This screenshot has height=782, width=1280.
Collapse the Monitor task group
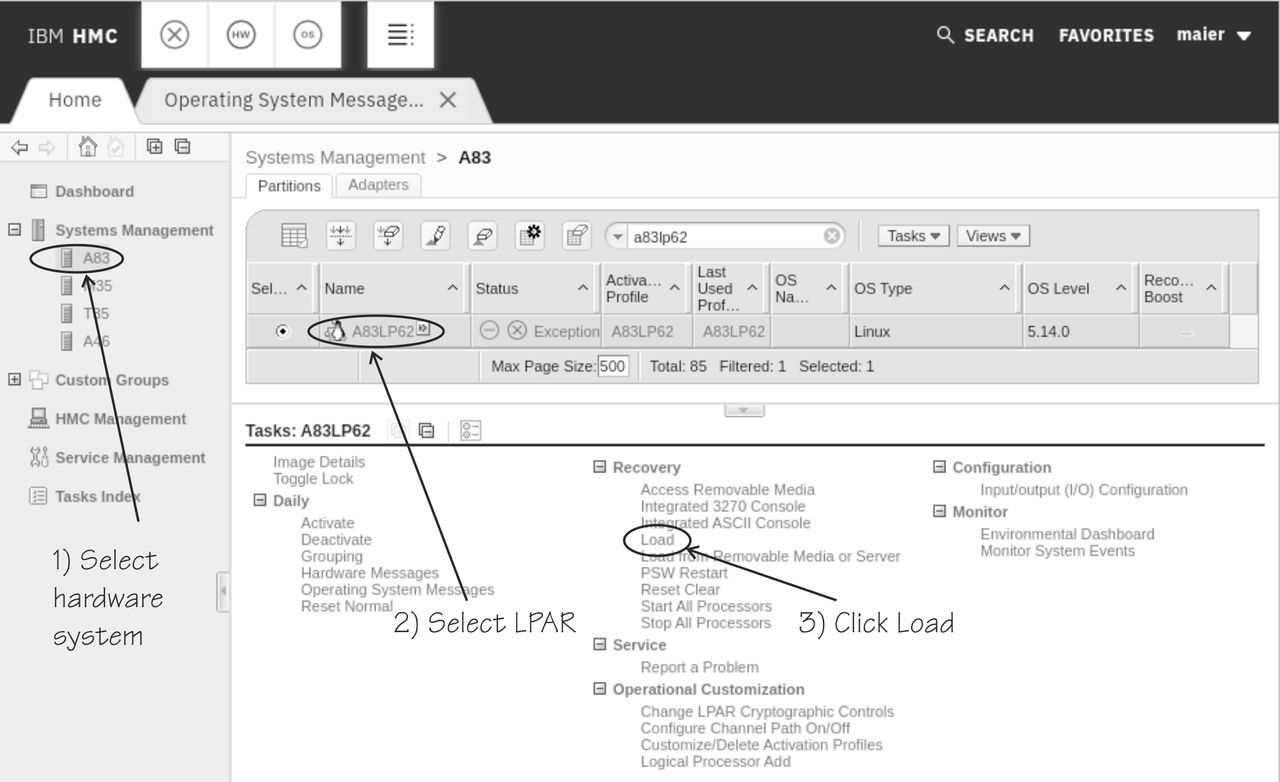[939, 511]
